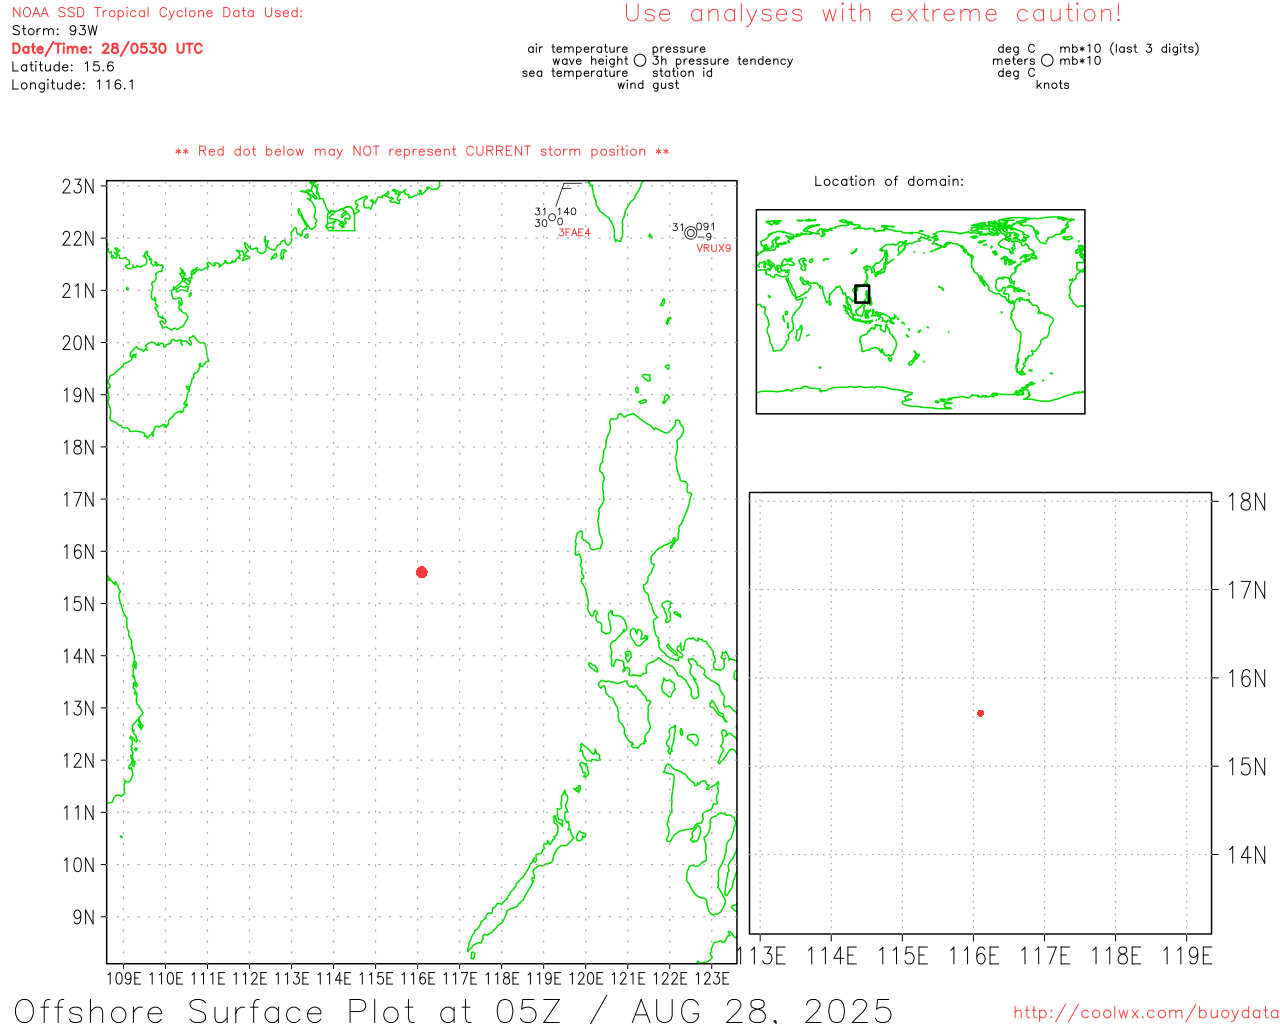Screen dimensions: 1280x1024
Task: Click the station model legend circle near 'wave height'
Action: click(640, 61)
